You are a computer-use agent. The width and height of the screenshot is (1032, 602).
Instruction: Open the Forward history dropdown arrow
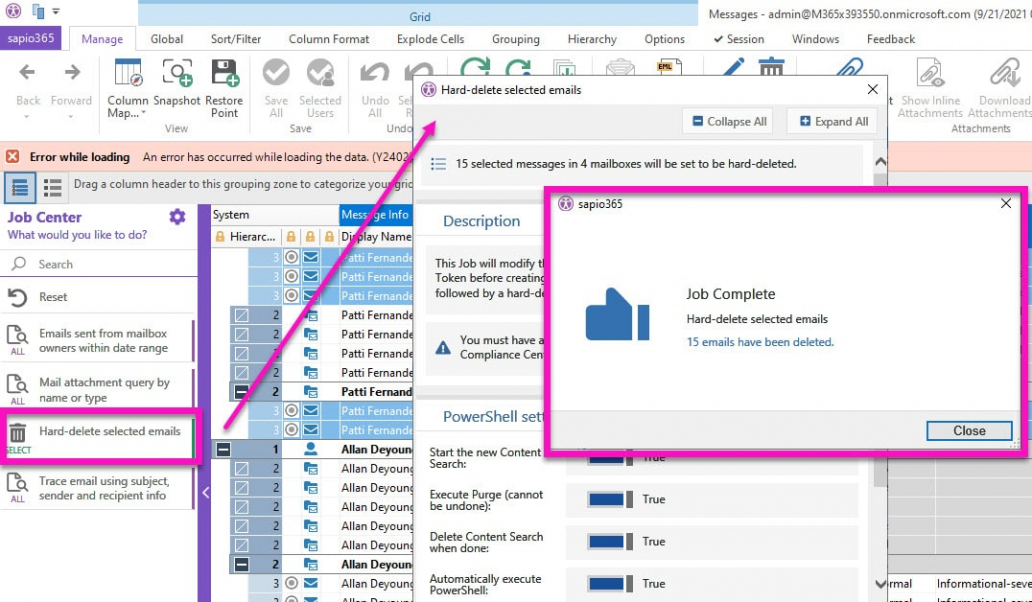point(72,116)
